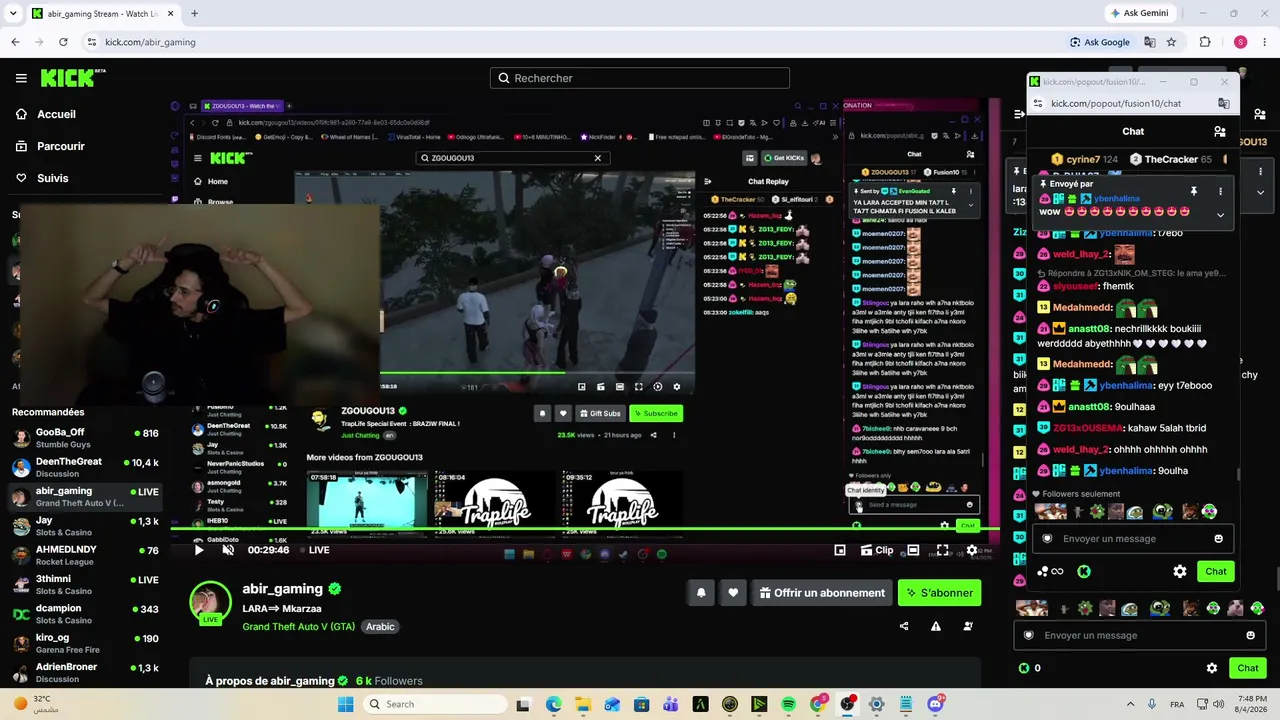The image size is (1280, 720).
Task: Select abir_gaming in the Recommandées list
Action: pos(85,496)
